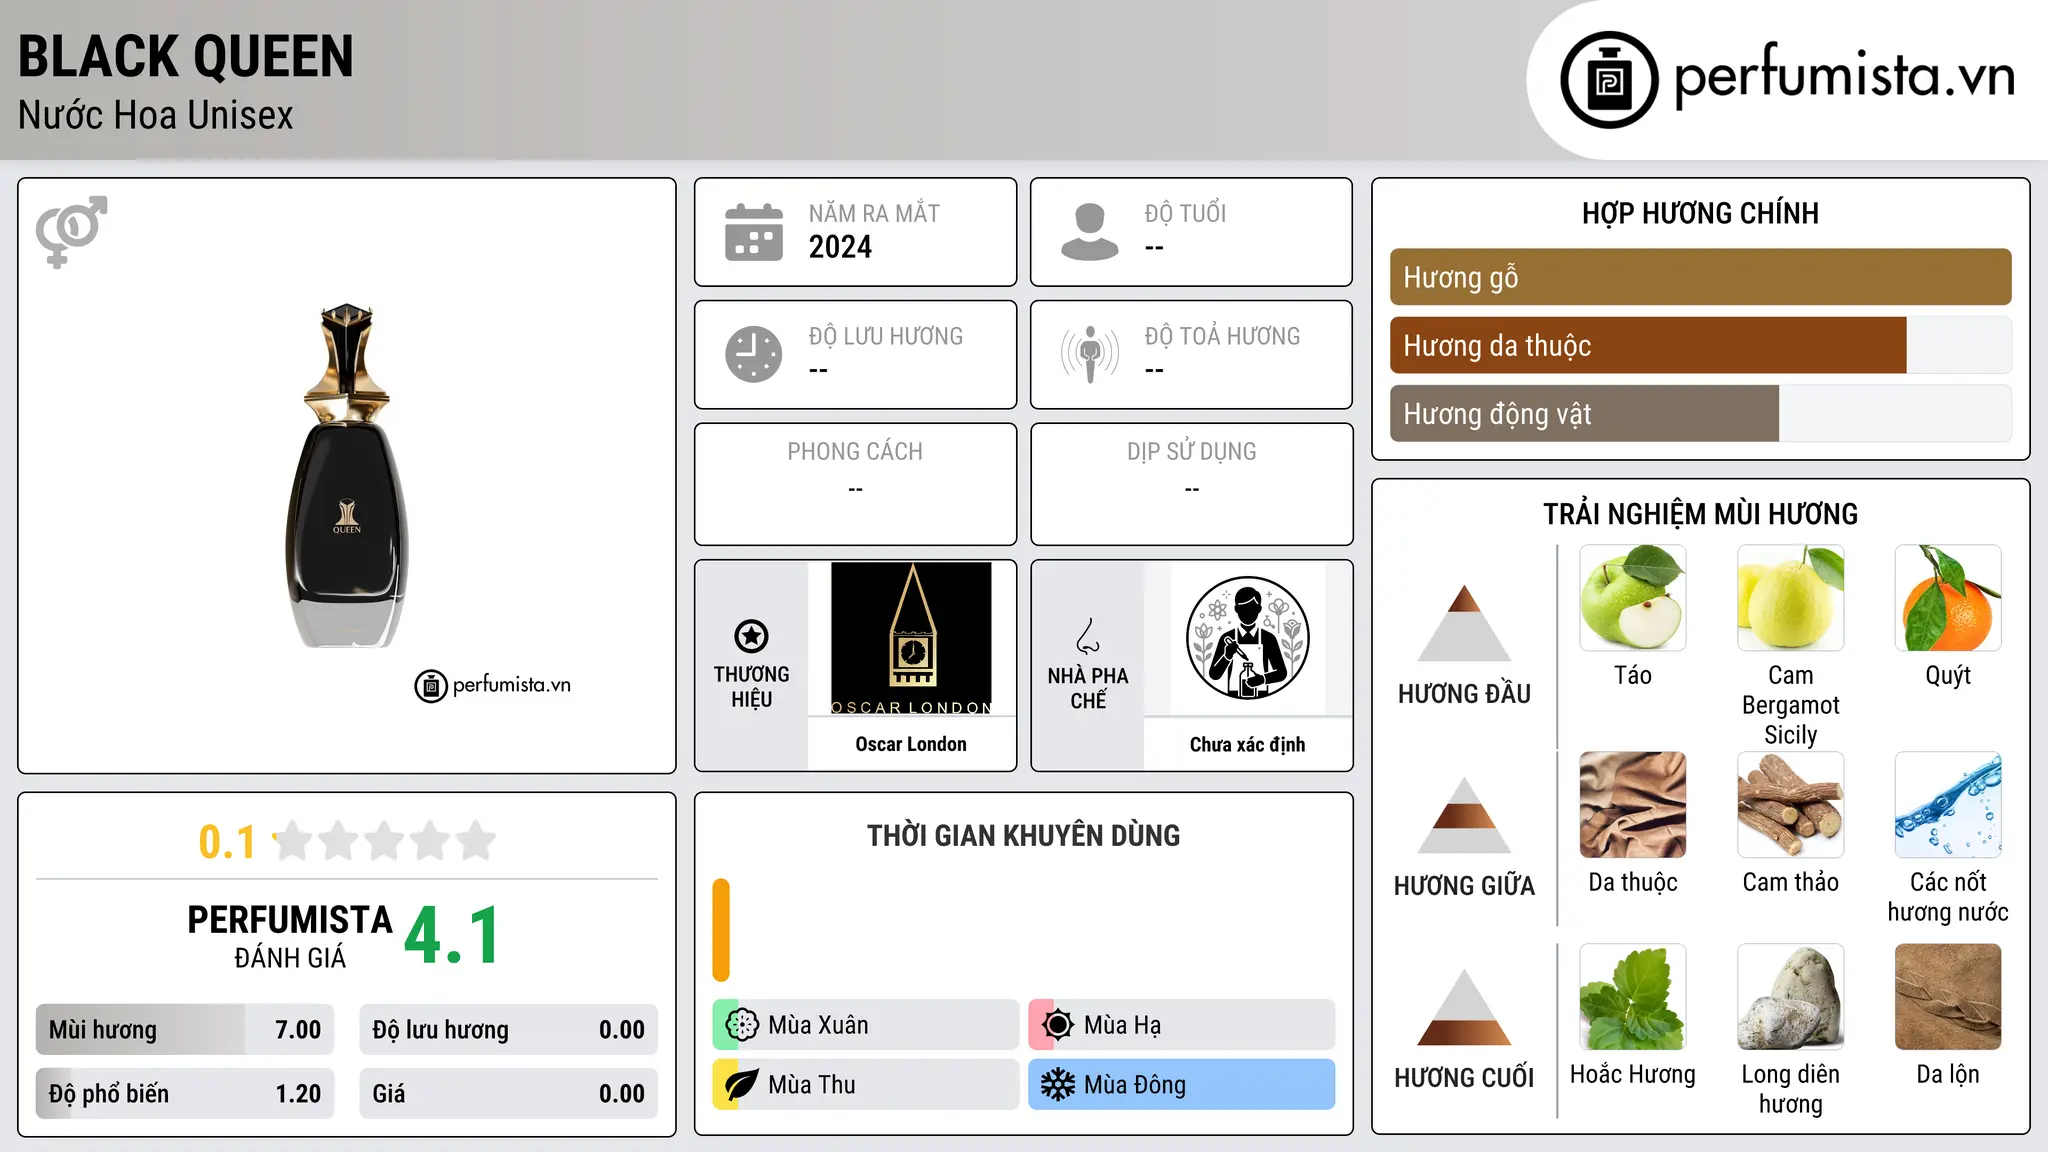Click the leaf icon for Mùa Thu

tap(742, 1085)
